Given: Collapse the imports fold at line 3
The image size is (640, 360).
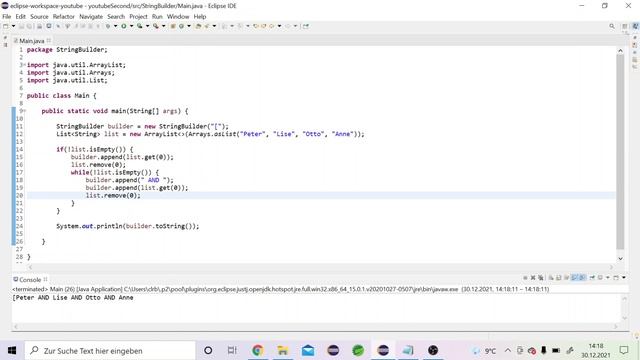Looking at the screenshot, I should click(x=24, y=65).
